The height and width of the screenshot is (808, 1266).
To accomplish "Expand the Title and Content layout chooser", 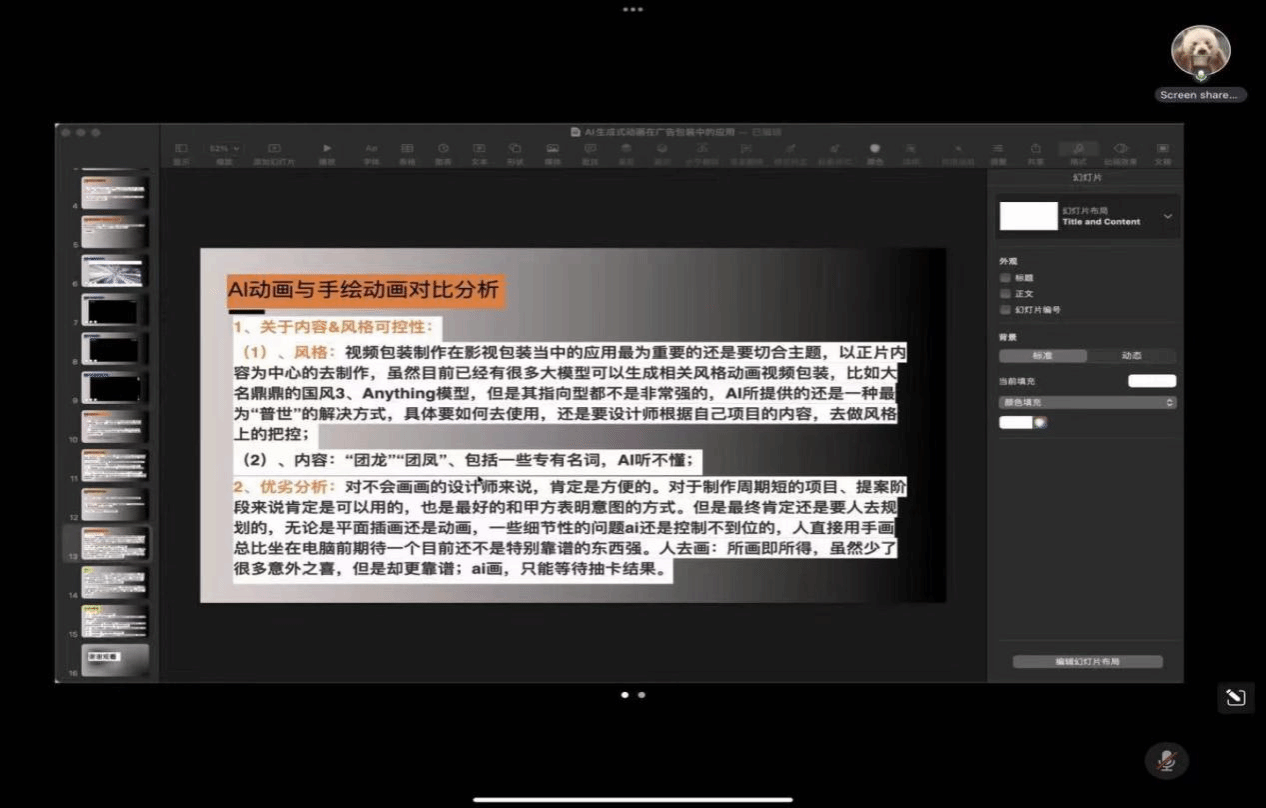I will pyautogui.click(x=1167, y=216).
